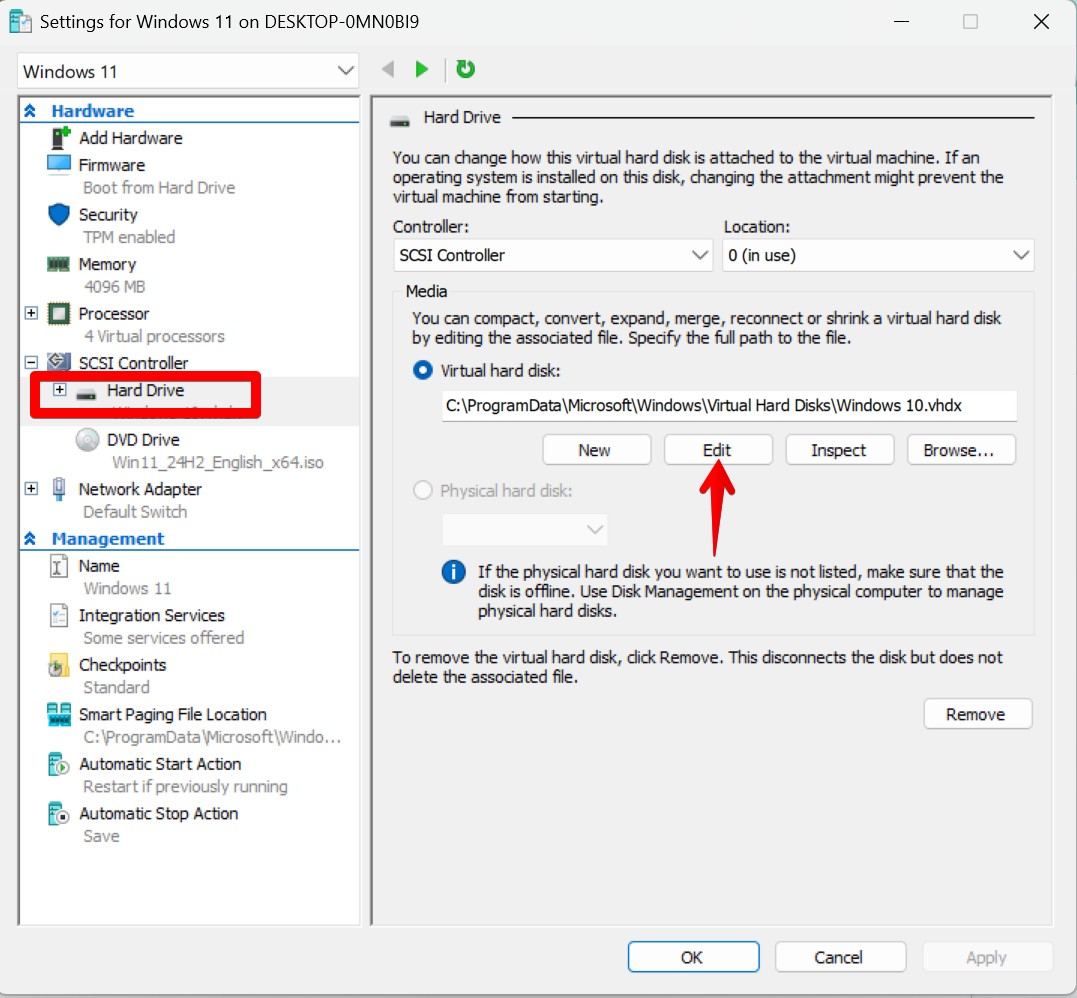Click the 4 Virtual processors text

click(154, 336)
